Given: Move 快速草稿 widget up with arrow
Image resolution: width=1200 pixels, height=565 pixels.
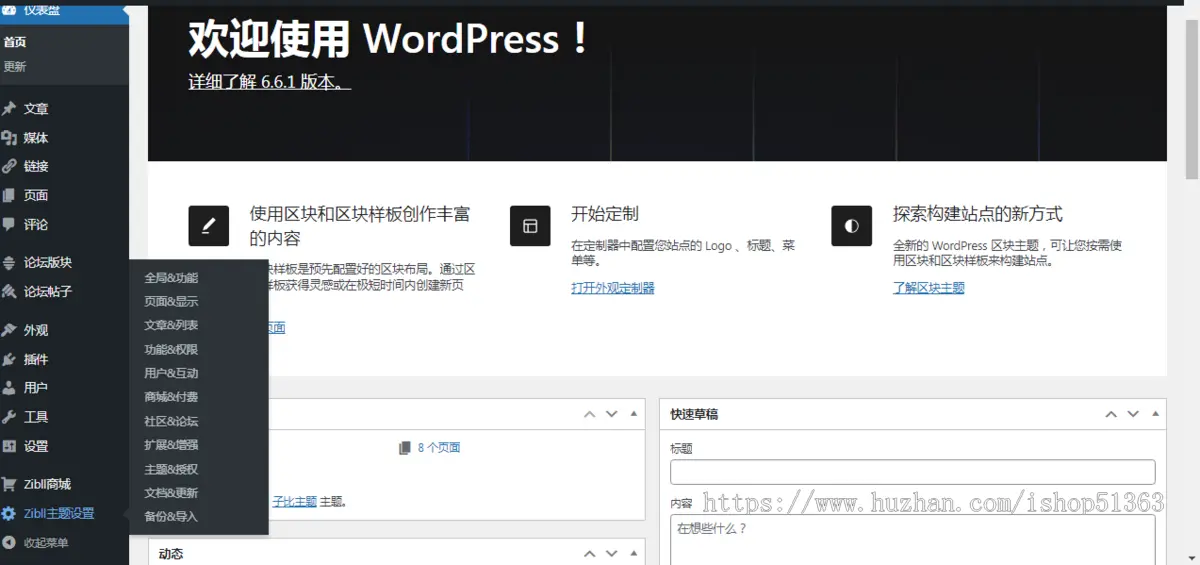Looking at the screenshot, I should tap(1111, 414).
